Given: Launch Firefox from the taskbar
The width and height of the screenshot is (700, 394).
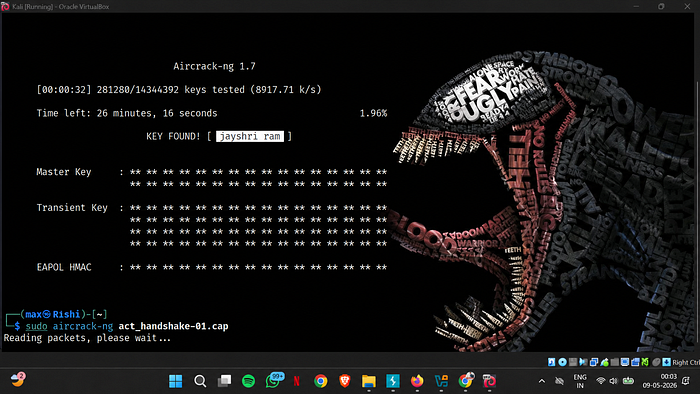Looking at the screenshot, I should [417, 381].
